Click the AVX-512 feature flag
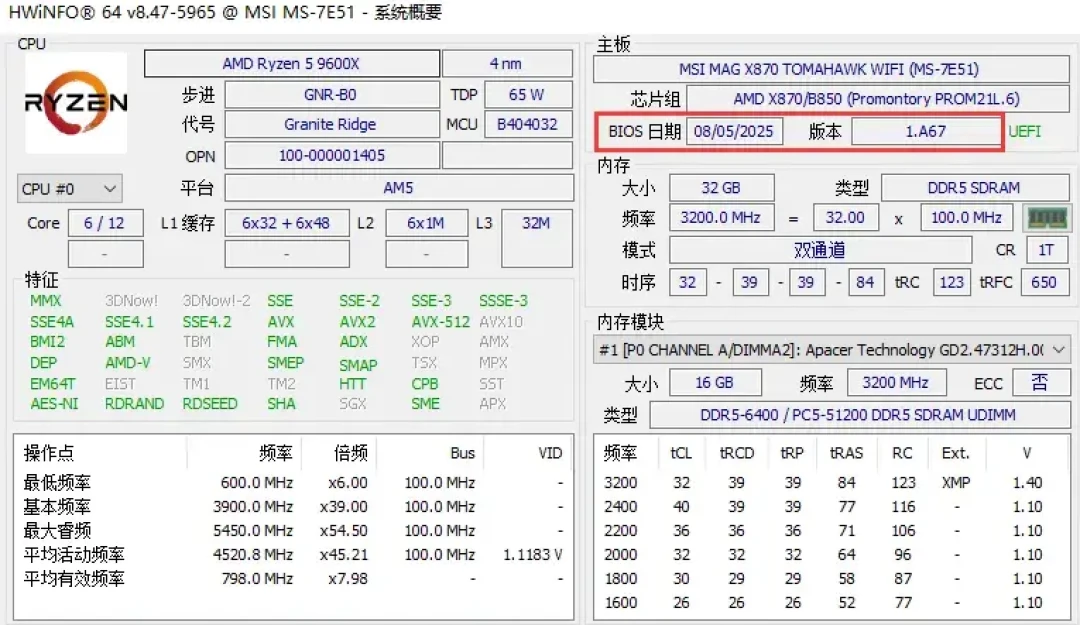This screenshot has width=1080, height=625. (x=441, y=322)
